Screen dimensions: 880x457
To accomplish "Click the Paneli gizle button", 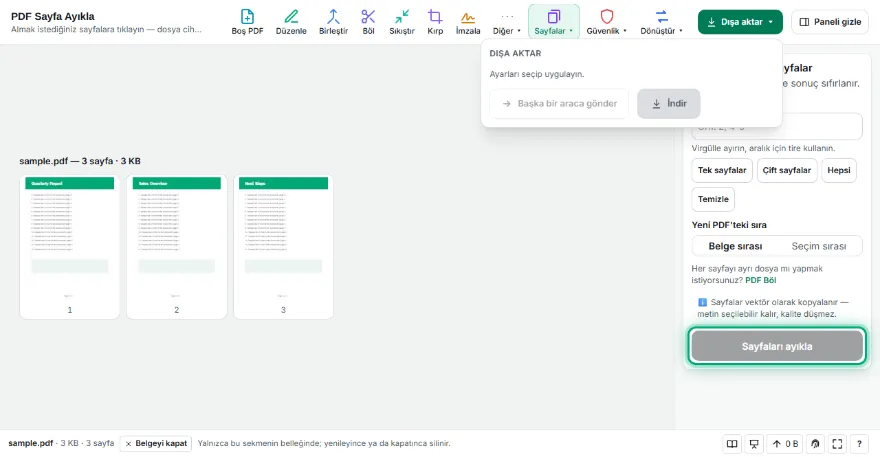I will coord(829,22).
